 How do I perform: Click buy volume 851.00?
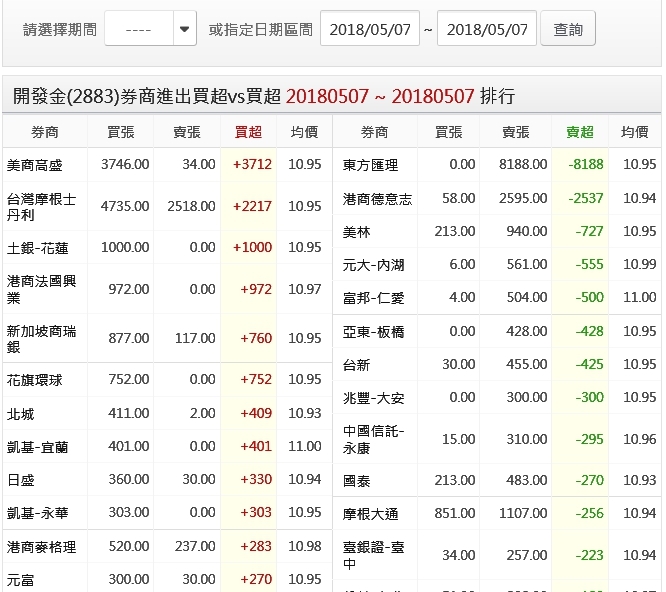[x=454, y=513]
